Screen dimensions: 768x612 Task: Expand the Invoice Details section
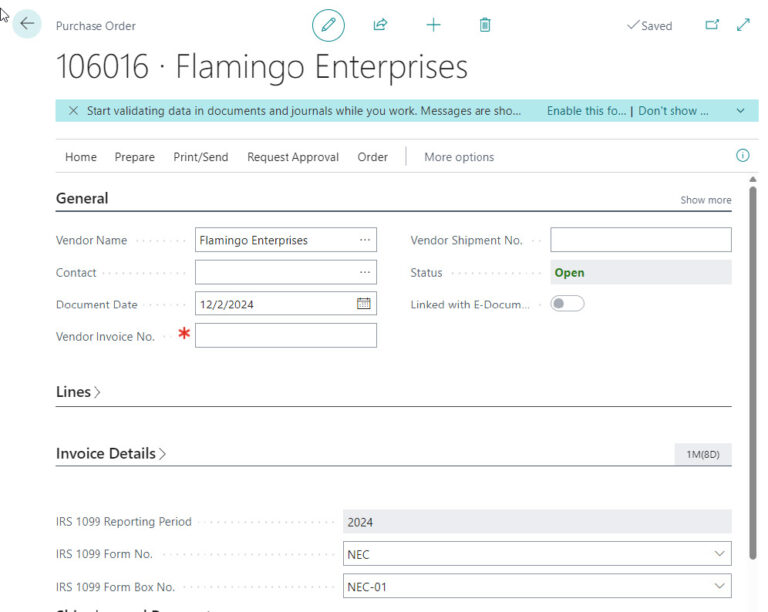coord(111,454)
